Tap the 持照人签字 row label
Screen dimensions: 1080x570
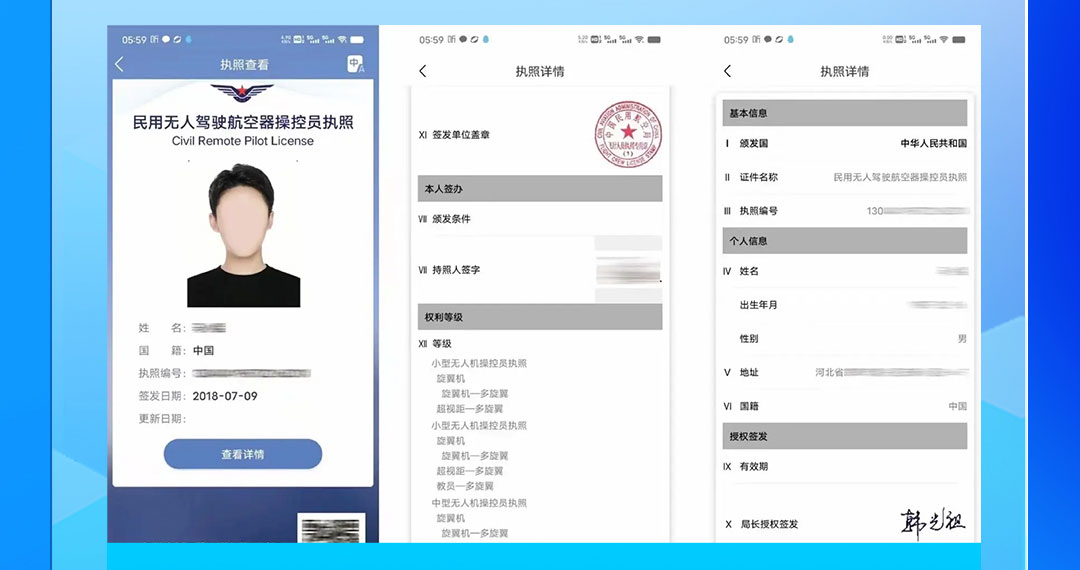click(456, 270)
